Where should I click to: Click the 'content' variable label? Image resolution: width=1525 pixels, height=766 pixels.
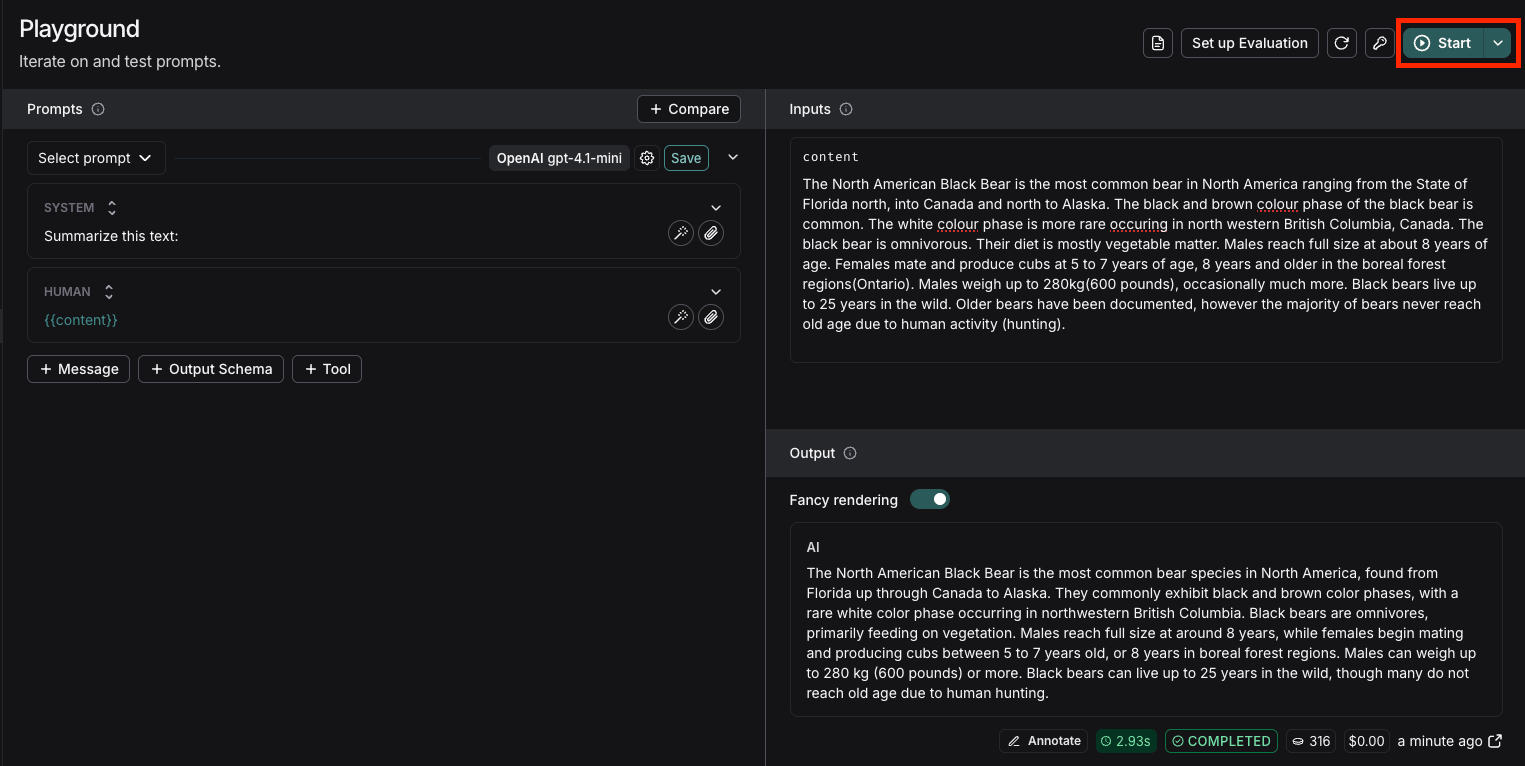tap(831, 157)
